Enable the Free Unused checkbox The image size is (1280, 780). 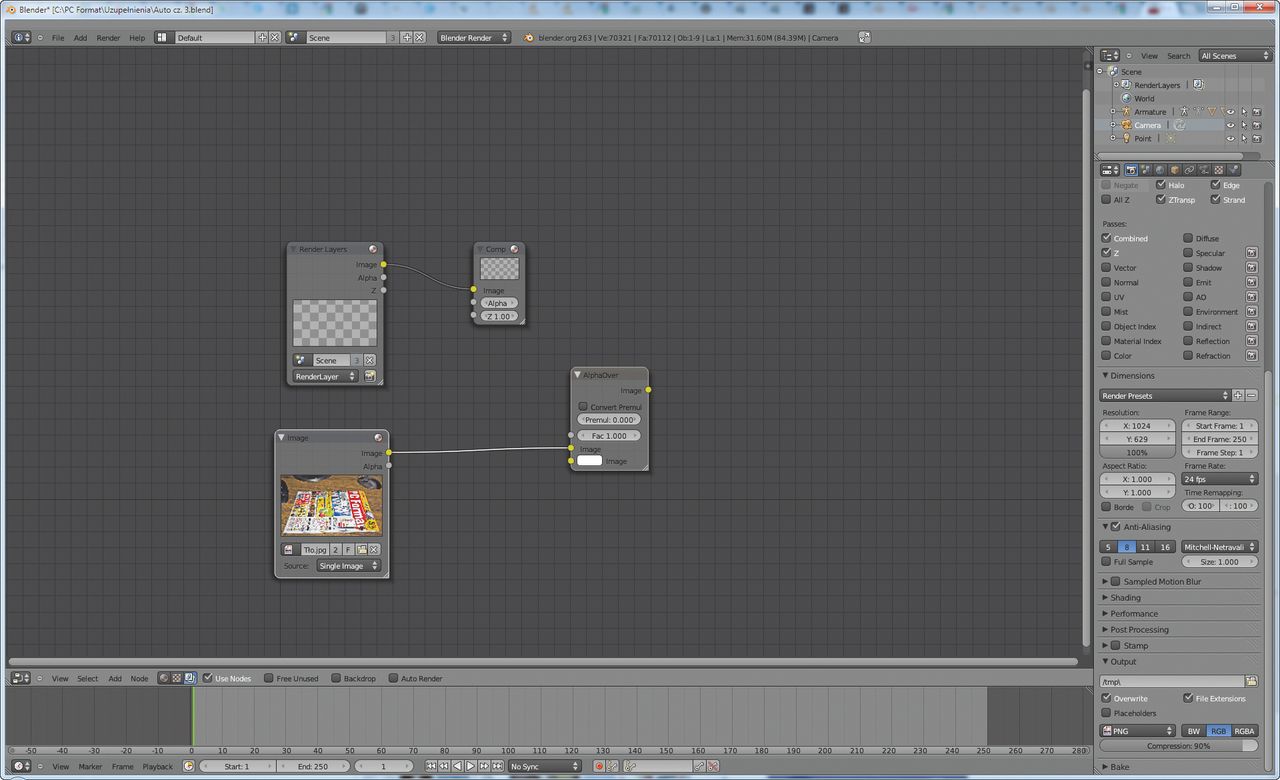pos(269,678)
